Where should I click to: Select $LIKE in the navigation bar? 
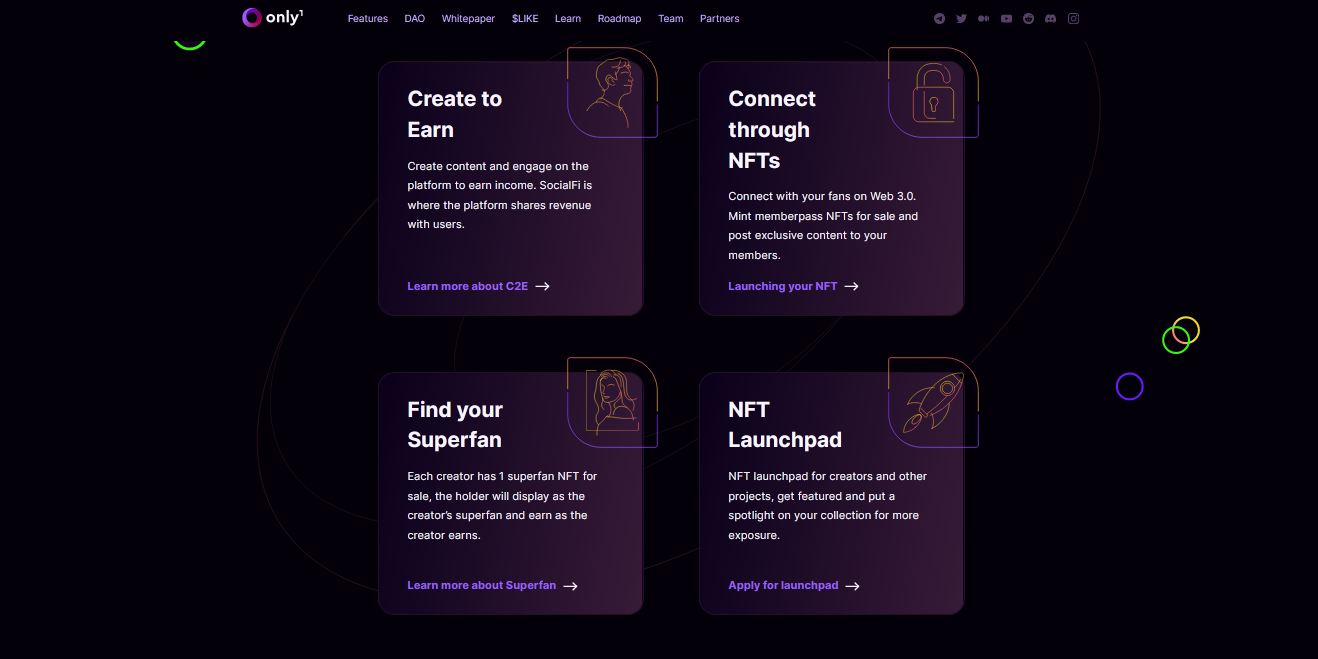[x=525, y=19]
